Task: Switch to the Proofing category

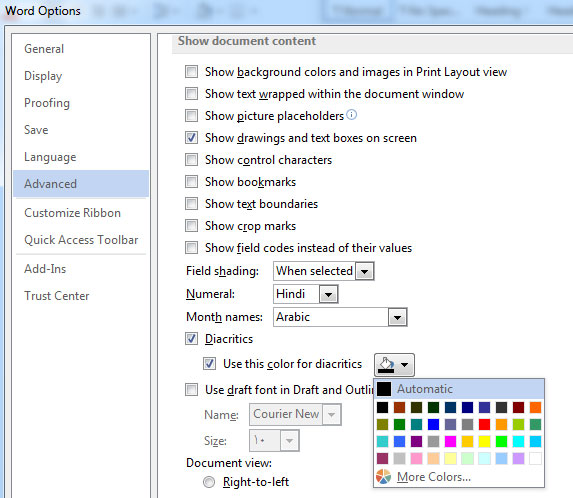Action: (x=47, y=103)
